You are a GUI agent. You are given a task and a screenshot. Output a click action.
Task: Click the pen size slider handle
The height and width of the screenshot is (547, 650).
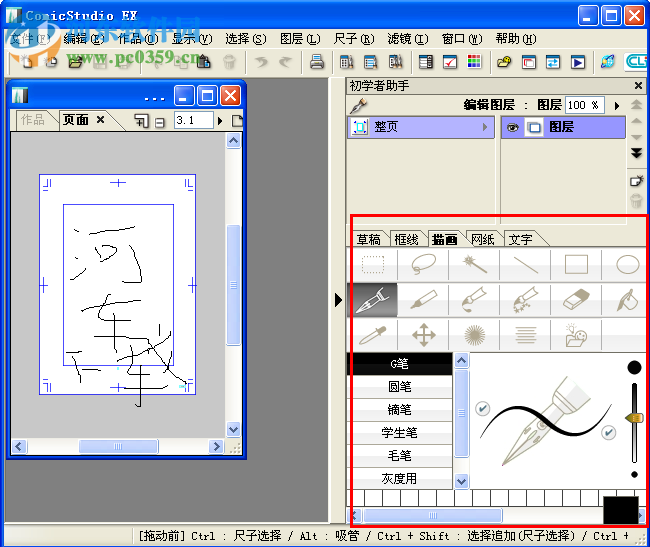pos(635,418)
